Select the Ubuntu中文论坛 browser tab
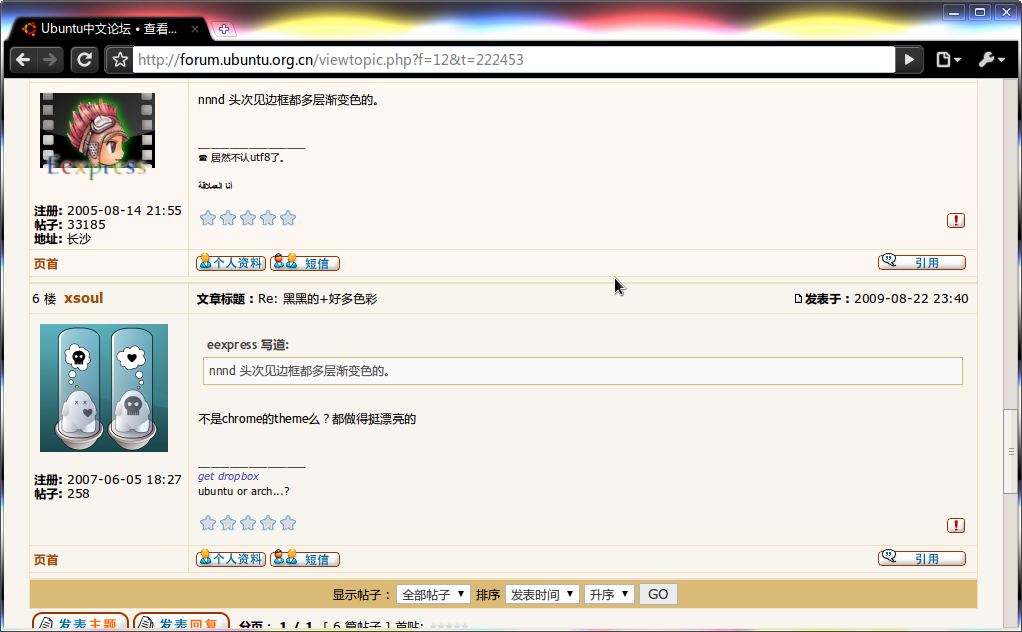The width and height of the screenshot is (1022, 632). 108,29
